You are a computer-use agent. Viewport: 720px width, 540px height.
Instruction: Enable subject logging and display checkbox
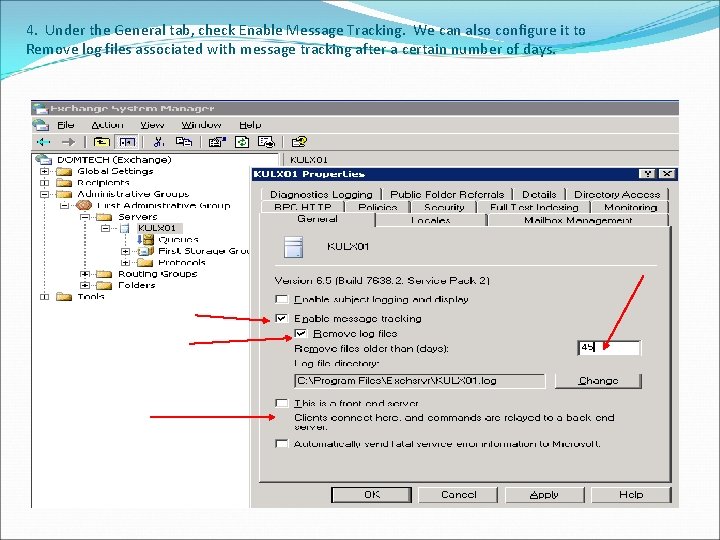[x=281, y=299]
